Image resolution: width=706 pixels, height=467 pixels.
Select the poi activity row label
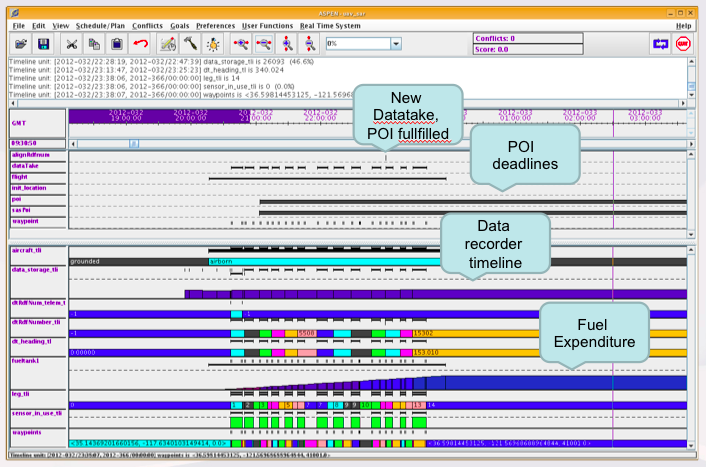click(38, 200)
